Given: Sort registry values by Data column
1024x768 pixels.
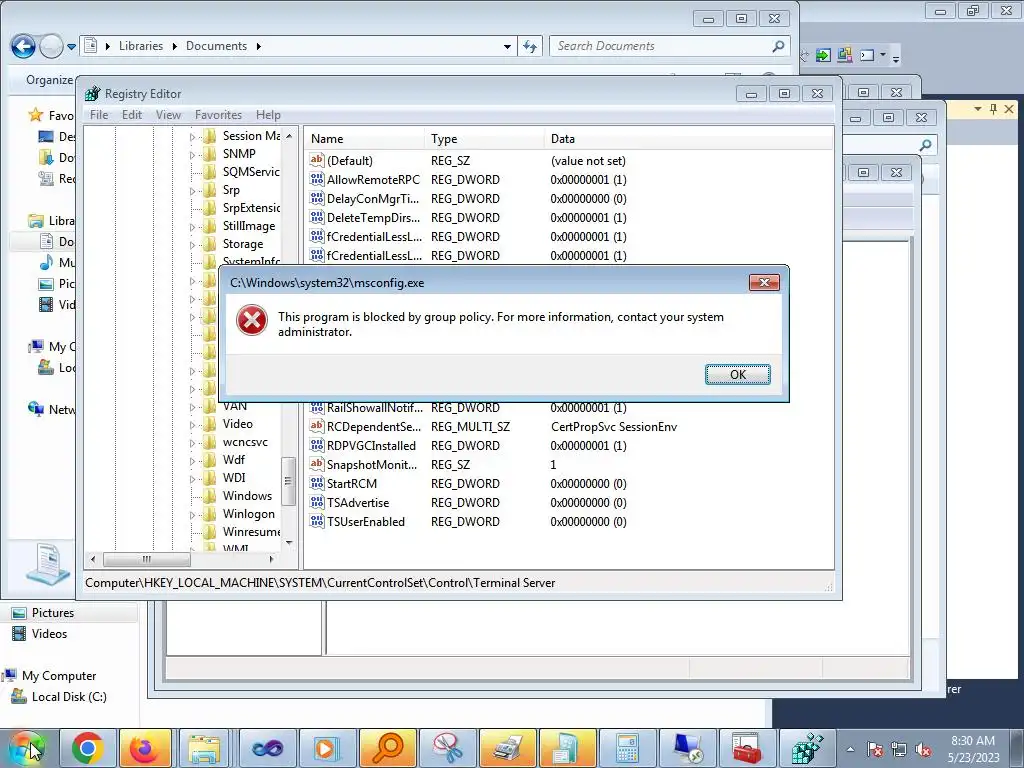Looking at the screenshot, I should click(x=688, y=138).
